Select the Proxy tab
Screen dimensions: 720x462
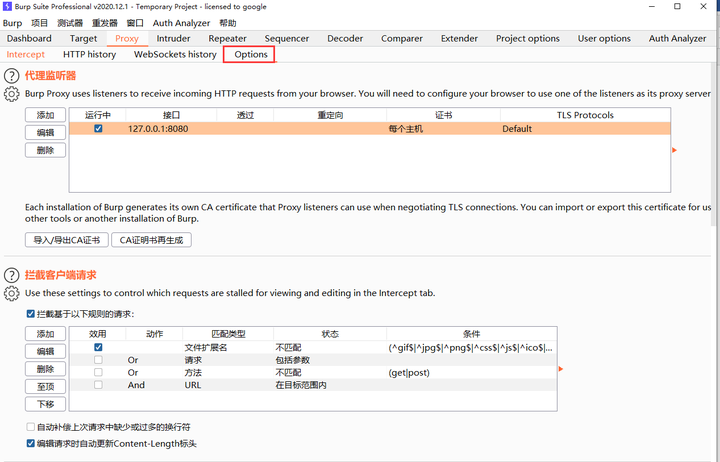tap(127, 39)
